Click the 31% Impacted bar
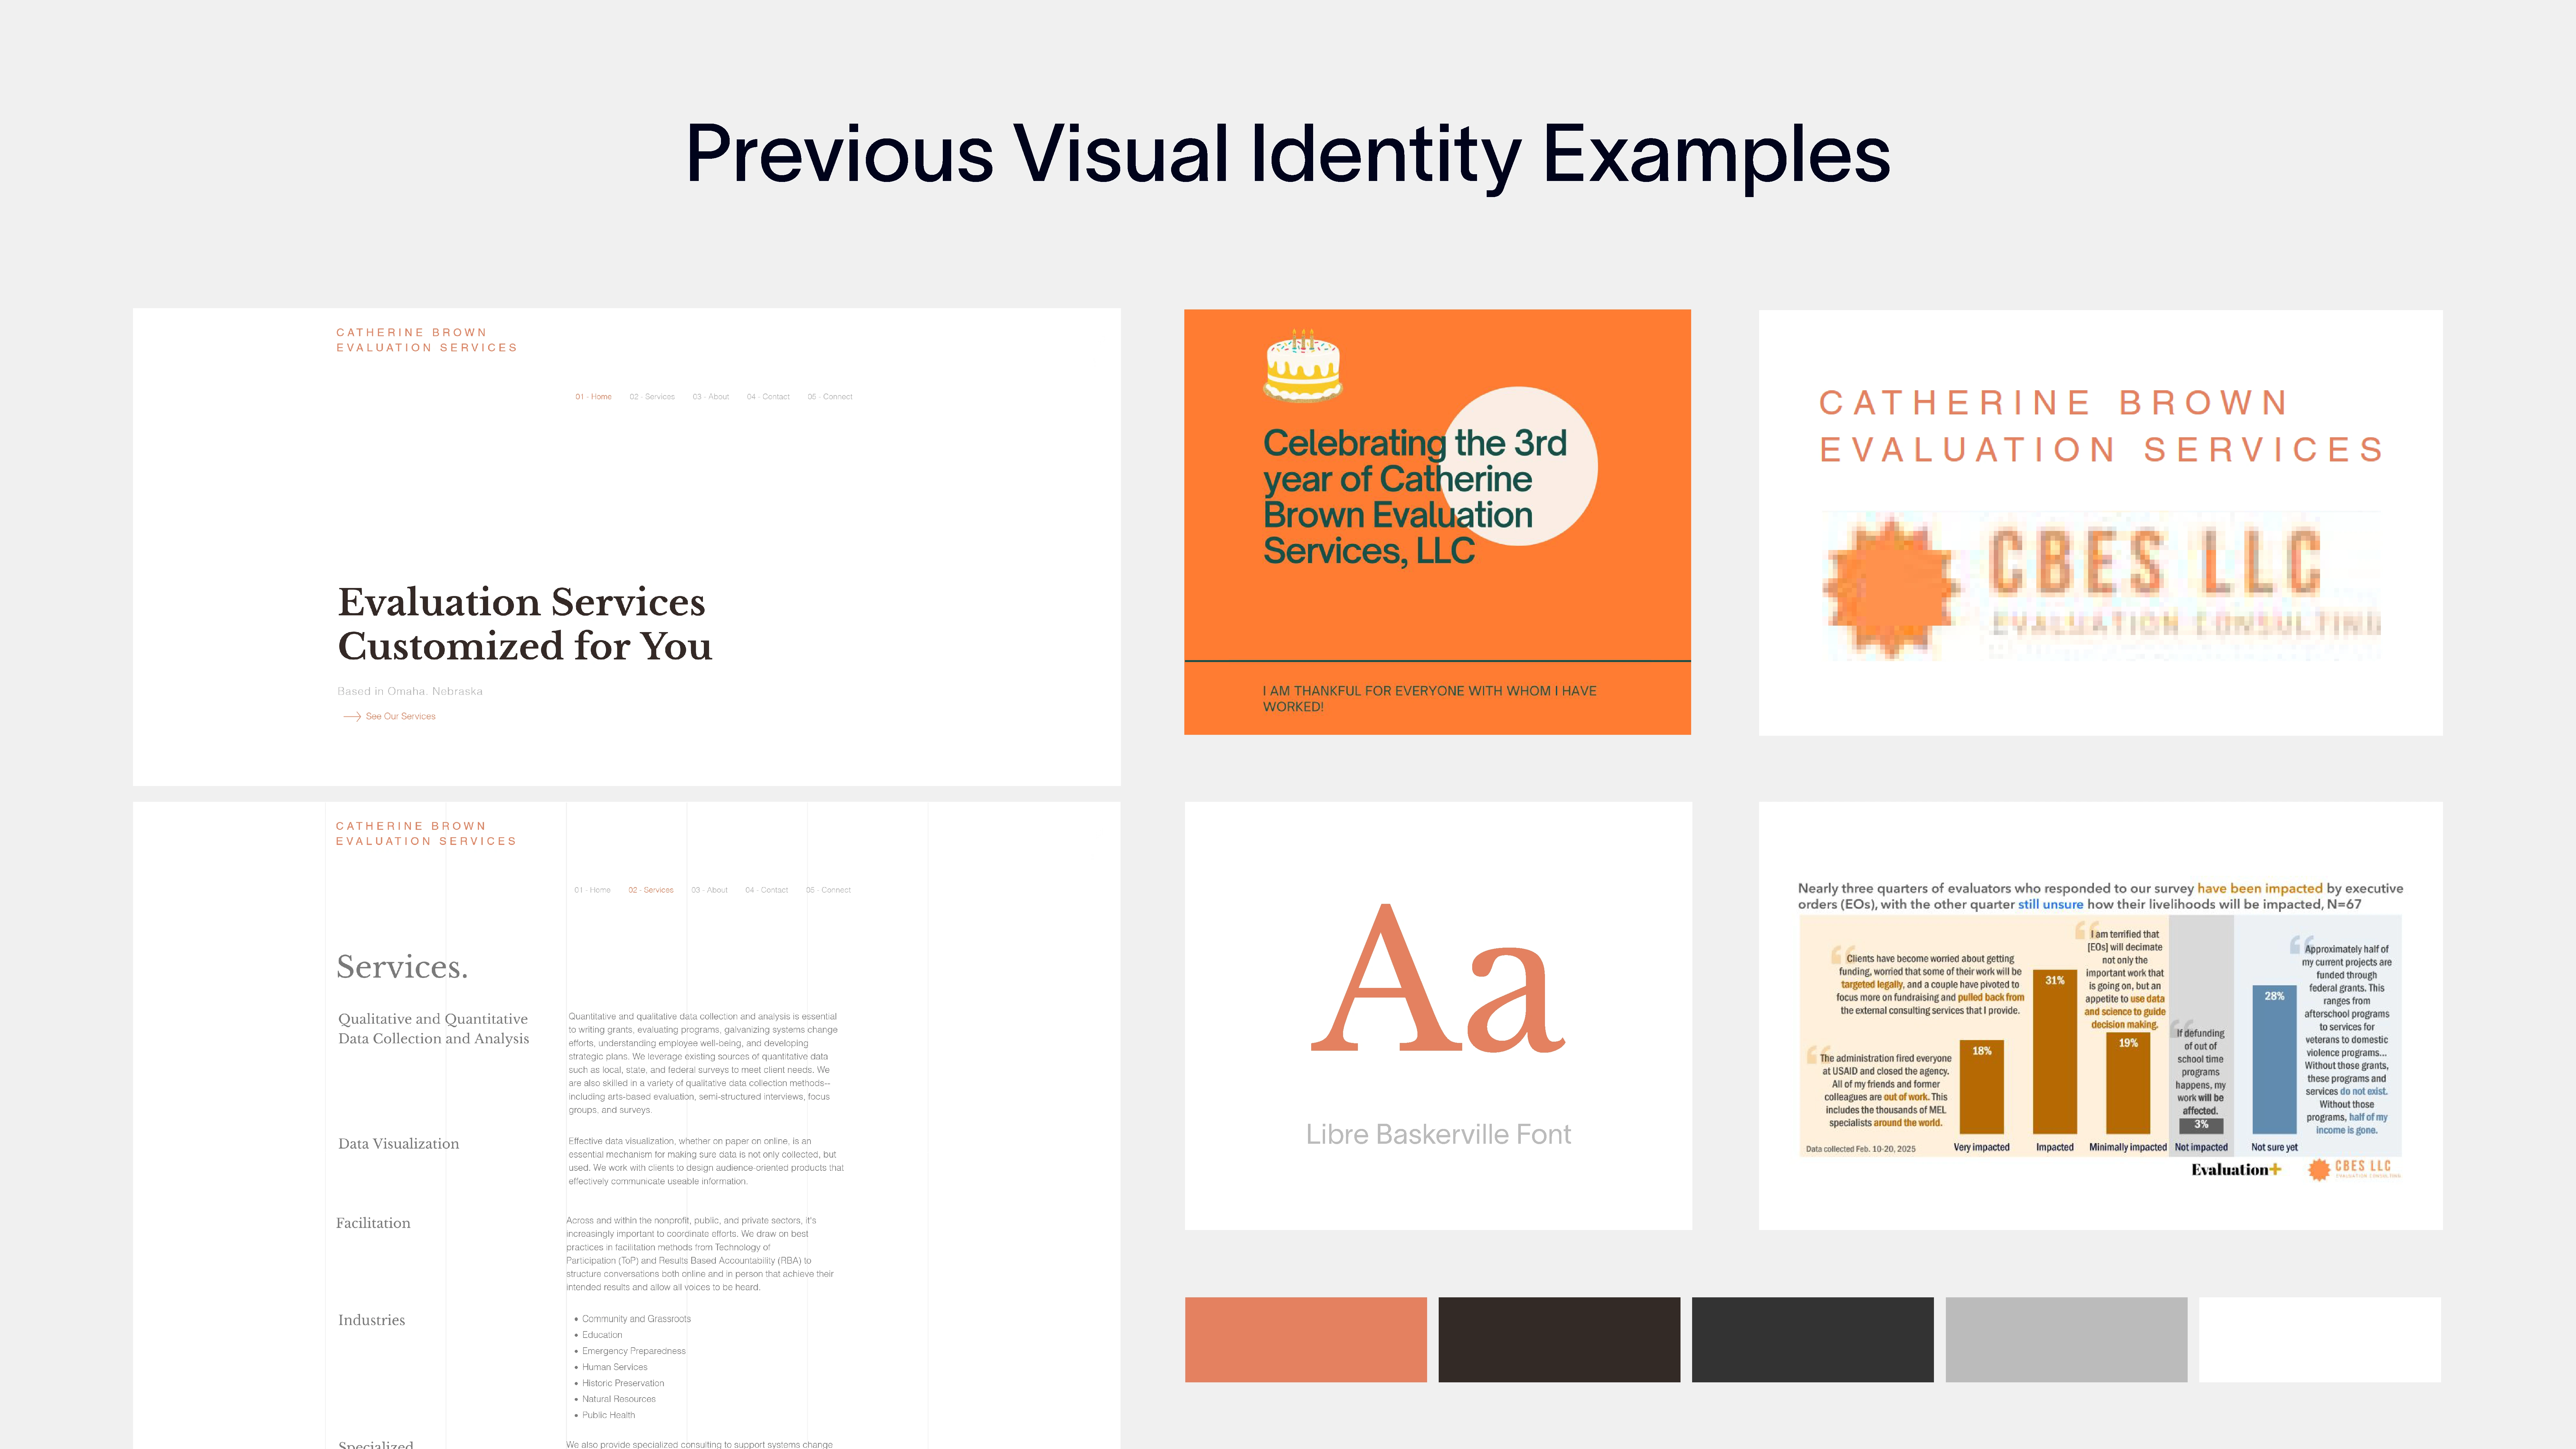The image size is (2576, 1449). [2055, 1052]
